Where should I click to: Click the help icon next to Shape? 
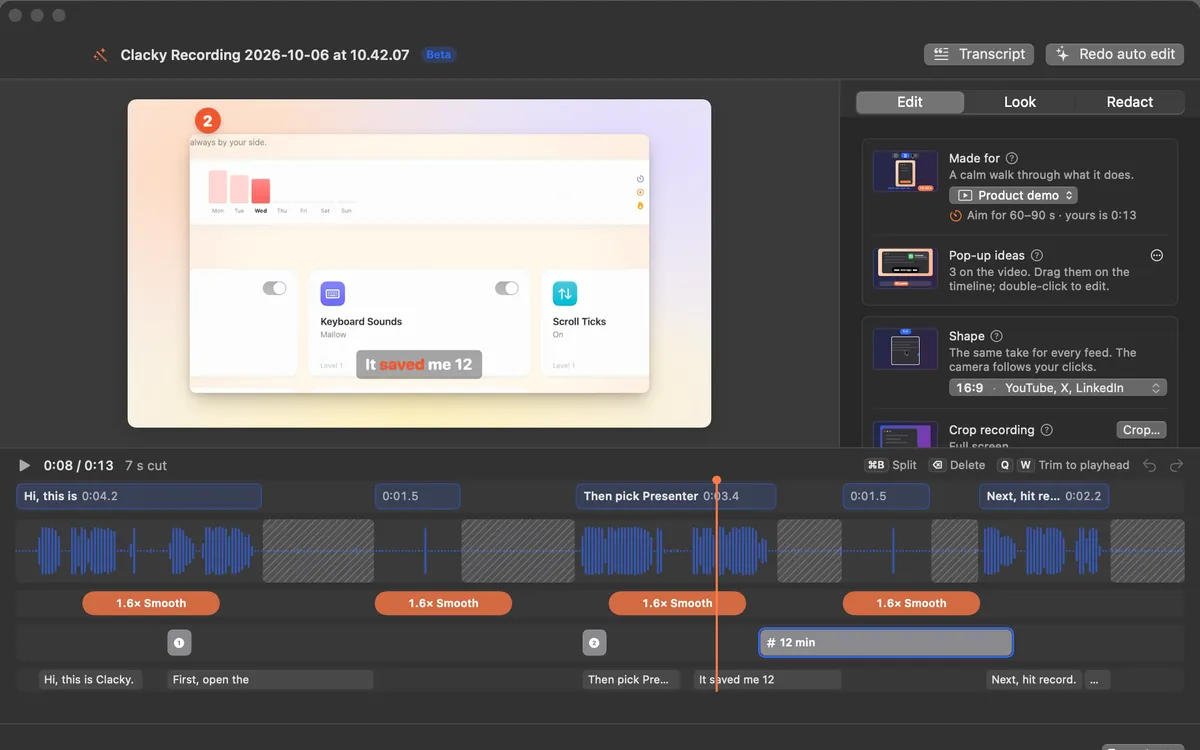(x=997, y=336)
